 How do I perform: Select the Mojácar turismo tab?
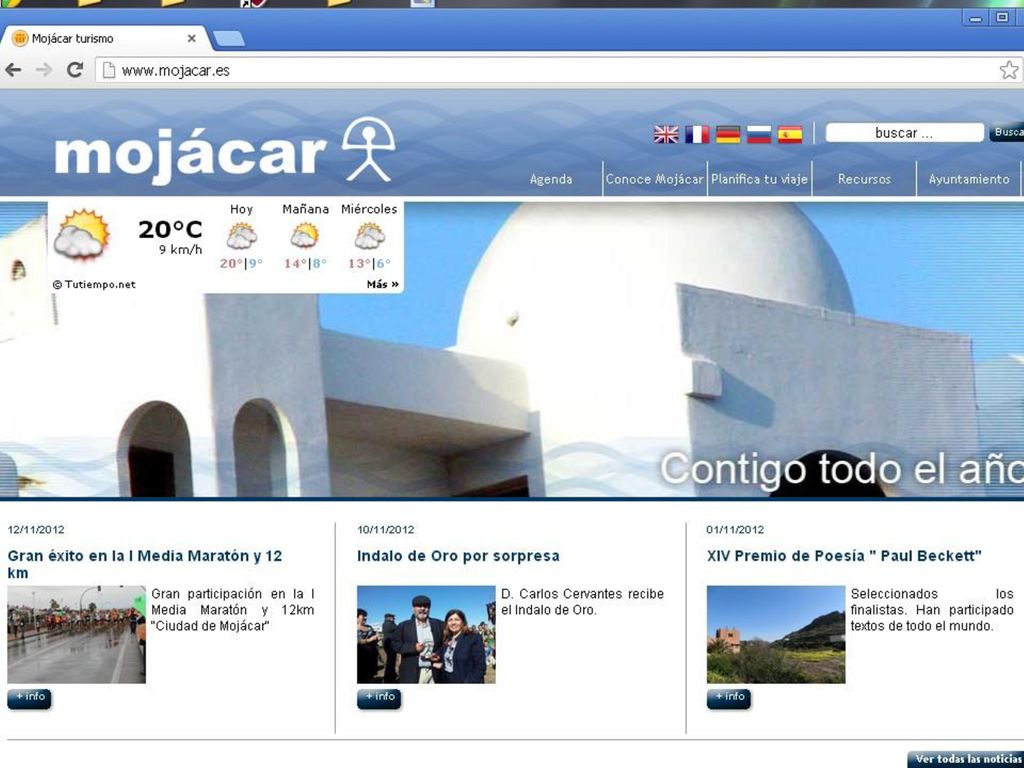104,39
